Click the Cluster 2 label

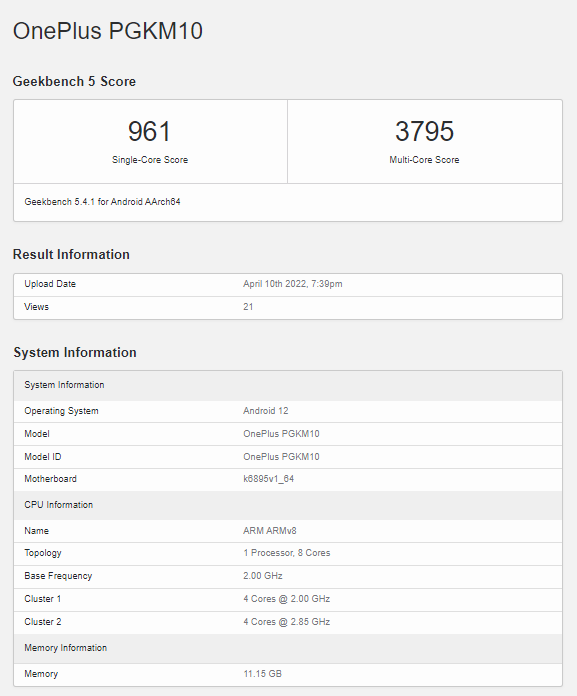(x=43, y=622)
